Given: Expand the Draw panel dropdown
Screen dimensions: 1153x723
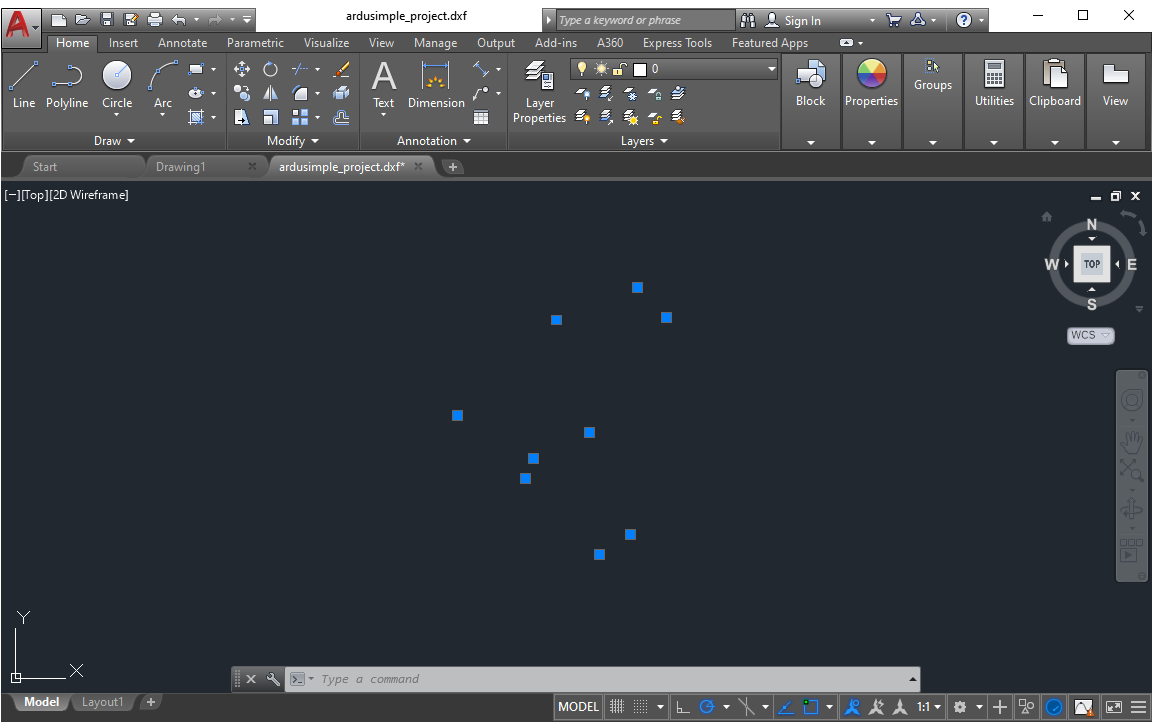Looking at the screenshot, I should (x=113, y=141).
